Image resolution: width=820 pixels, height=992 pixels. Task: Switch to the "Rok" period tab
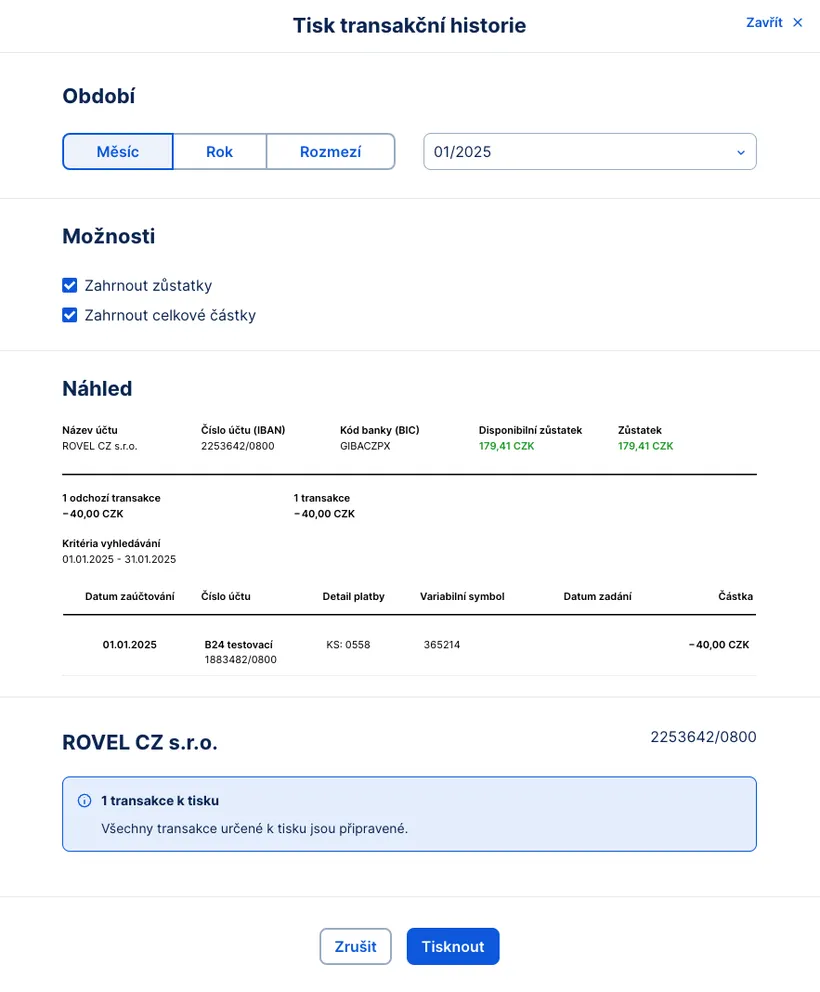pos(220,151)
